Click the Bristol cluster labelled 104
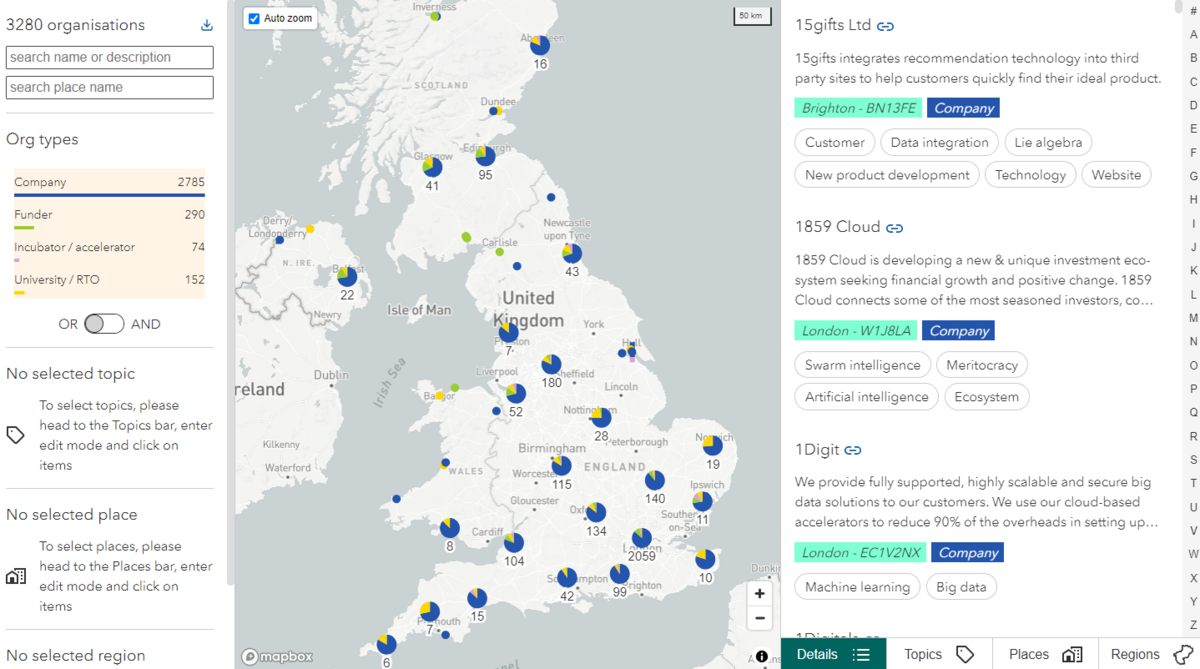The height and width of the screenshot is (669, 1200). point(514,543)
